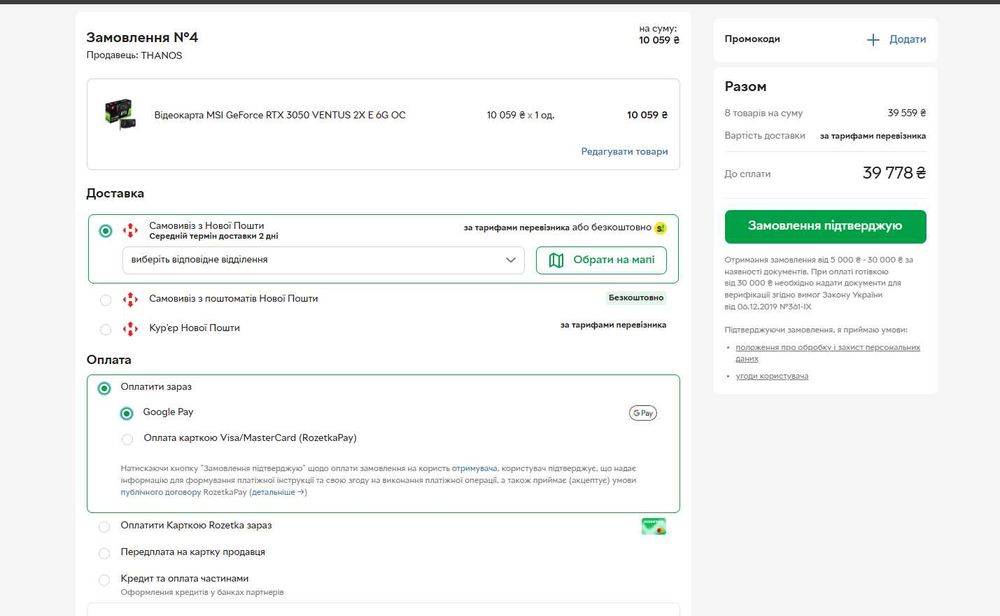Click the Замовлення №4 heading
1000x616 pixels.
coord(142,38)
